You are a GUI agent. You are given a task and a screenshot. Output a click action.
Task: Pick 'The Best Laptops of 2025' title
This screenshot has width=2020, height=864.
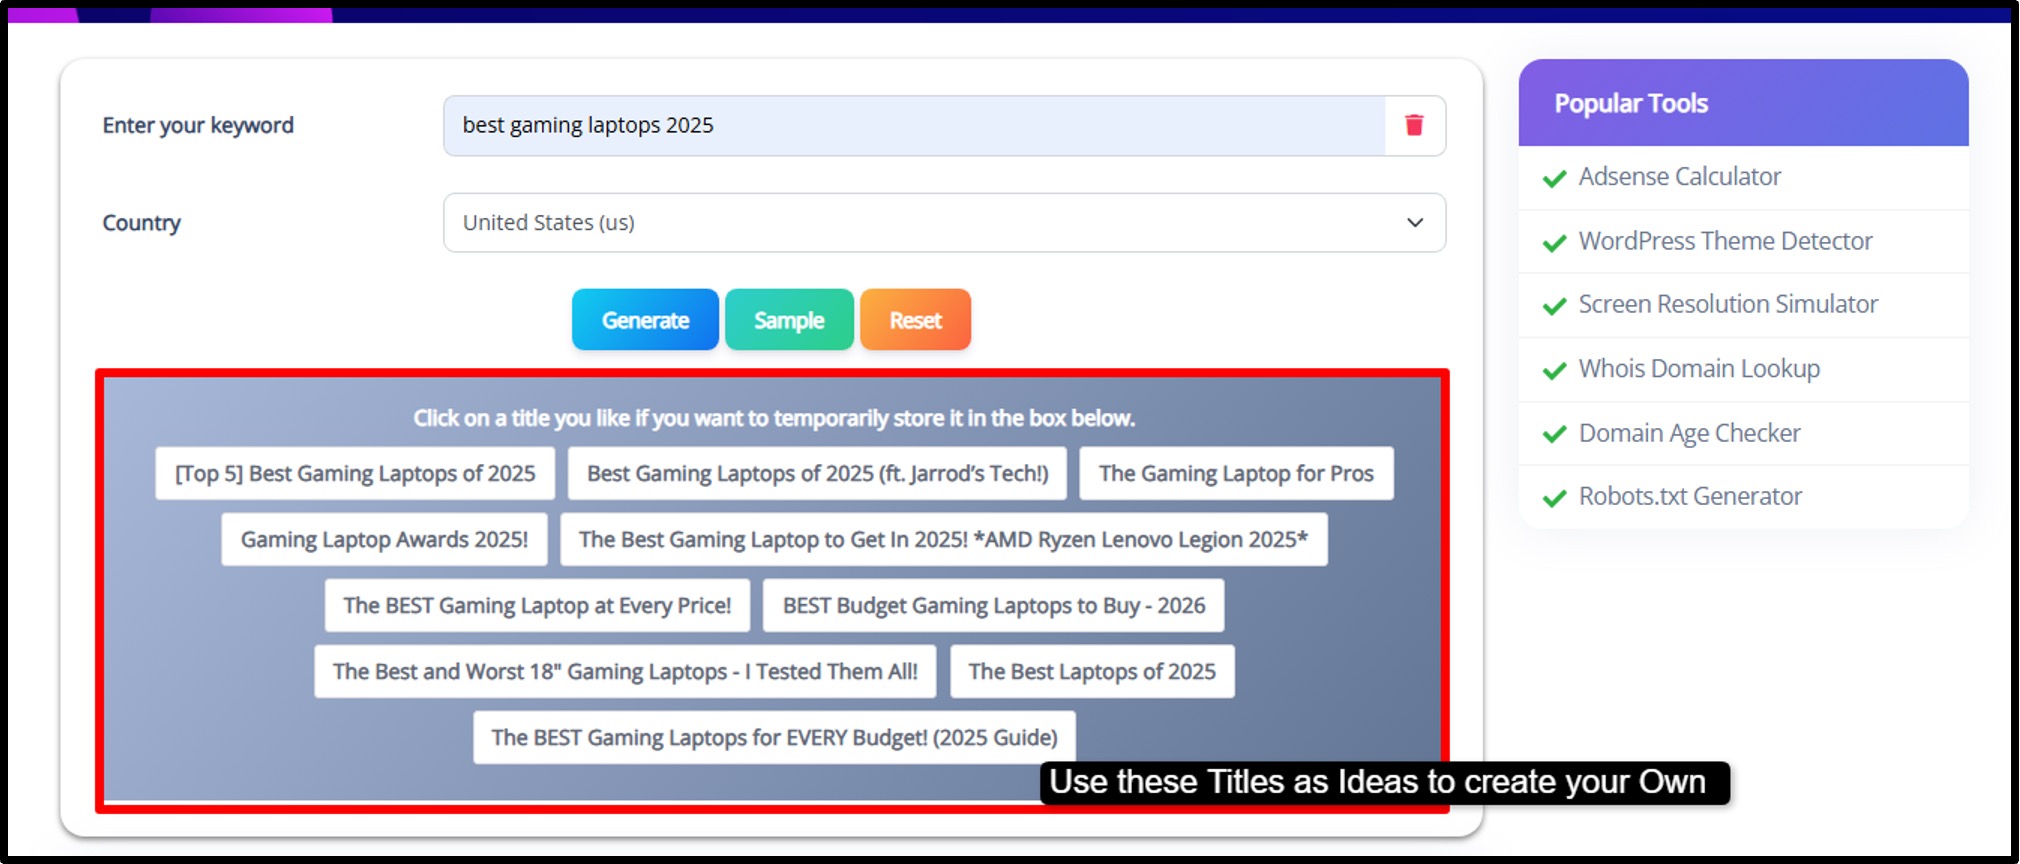pos(1092,671)
